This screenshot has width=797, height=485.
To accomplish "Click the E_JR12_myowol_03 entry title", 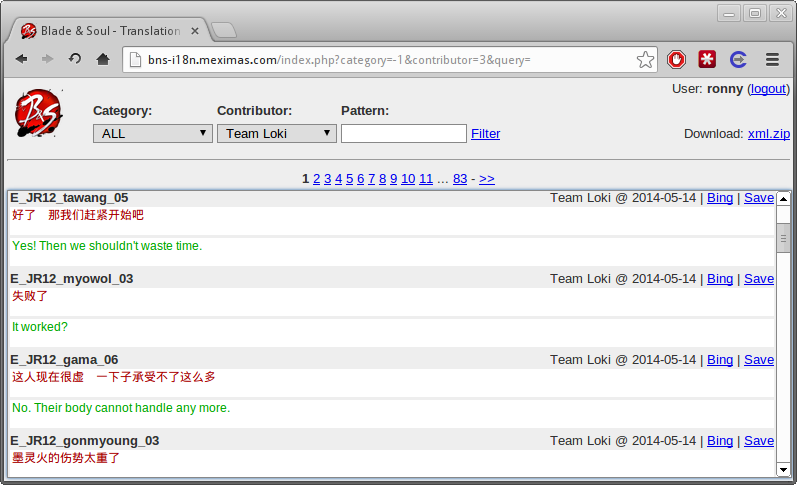I will pos(72,279).
